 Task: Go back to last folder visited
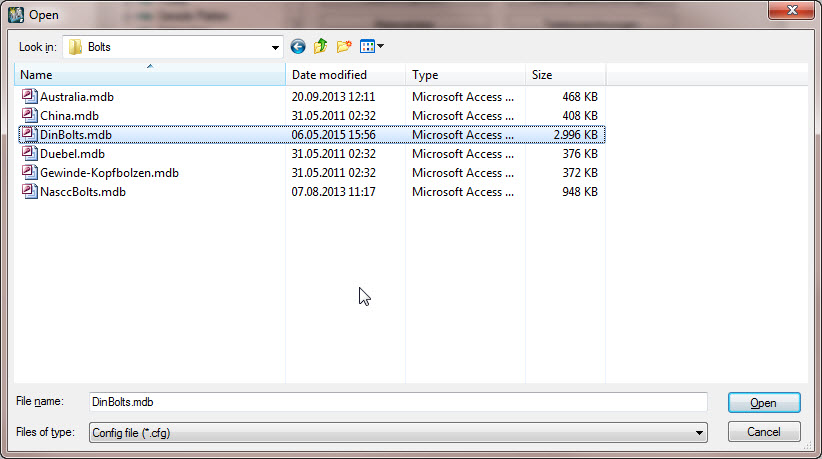(298, 47)
